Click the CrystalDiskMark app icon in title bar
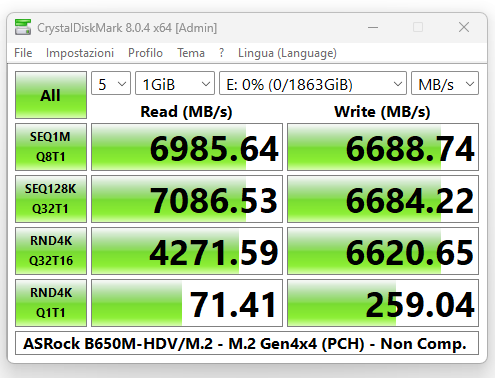Image resolution: width=495 pixels, height=378 pixels. (23, 27)
